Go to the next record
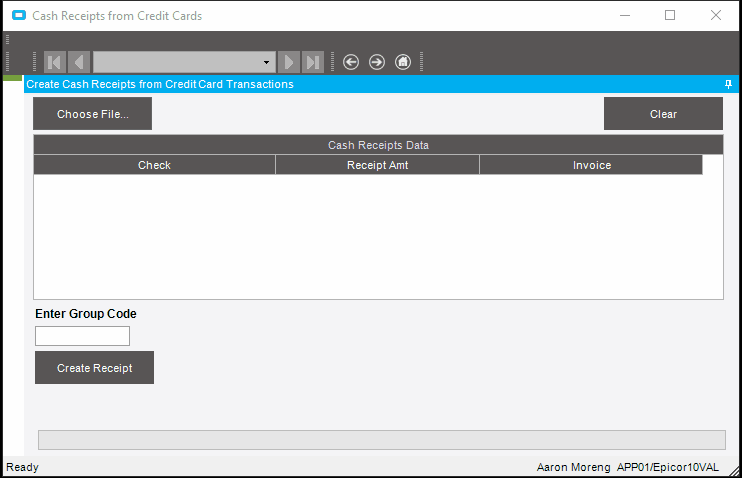Screen dimensions: 742x478 (x=289, y=62)
